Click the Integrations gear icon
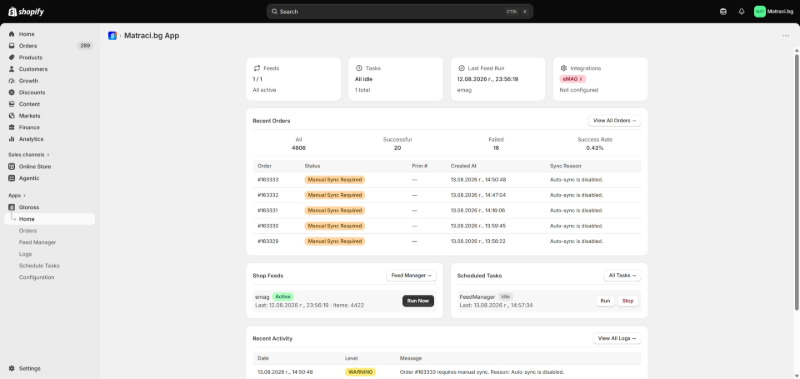The image size is (800, 379). 564,68
